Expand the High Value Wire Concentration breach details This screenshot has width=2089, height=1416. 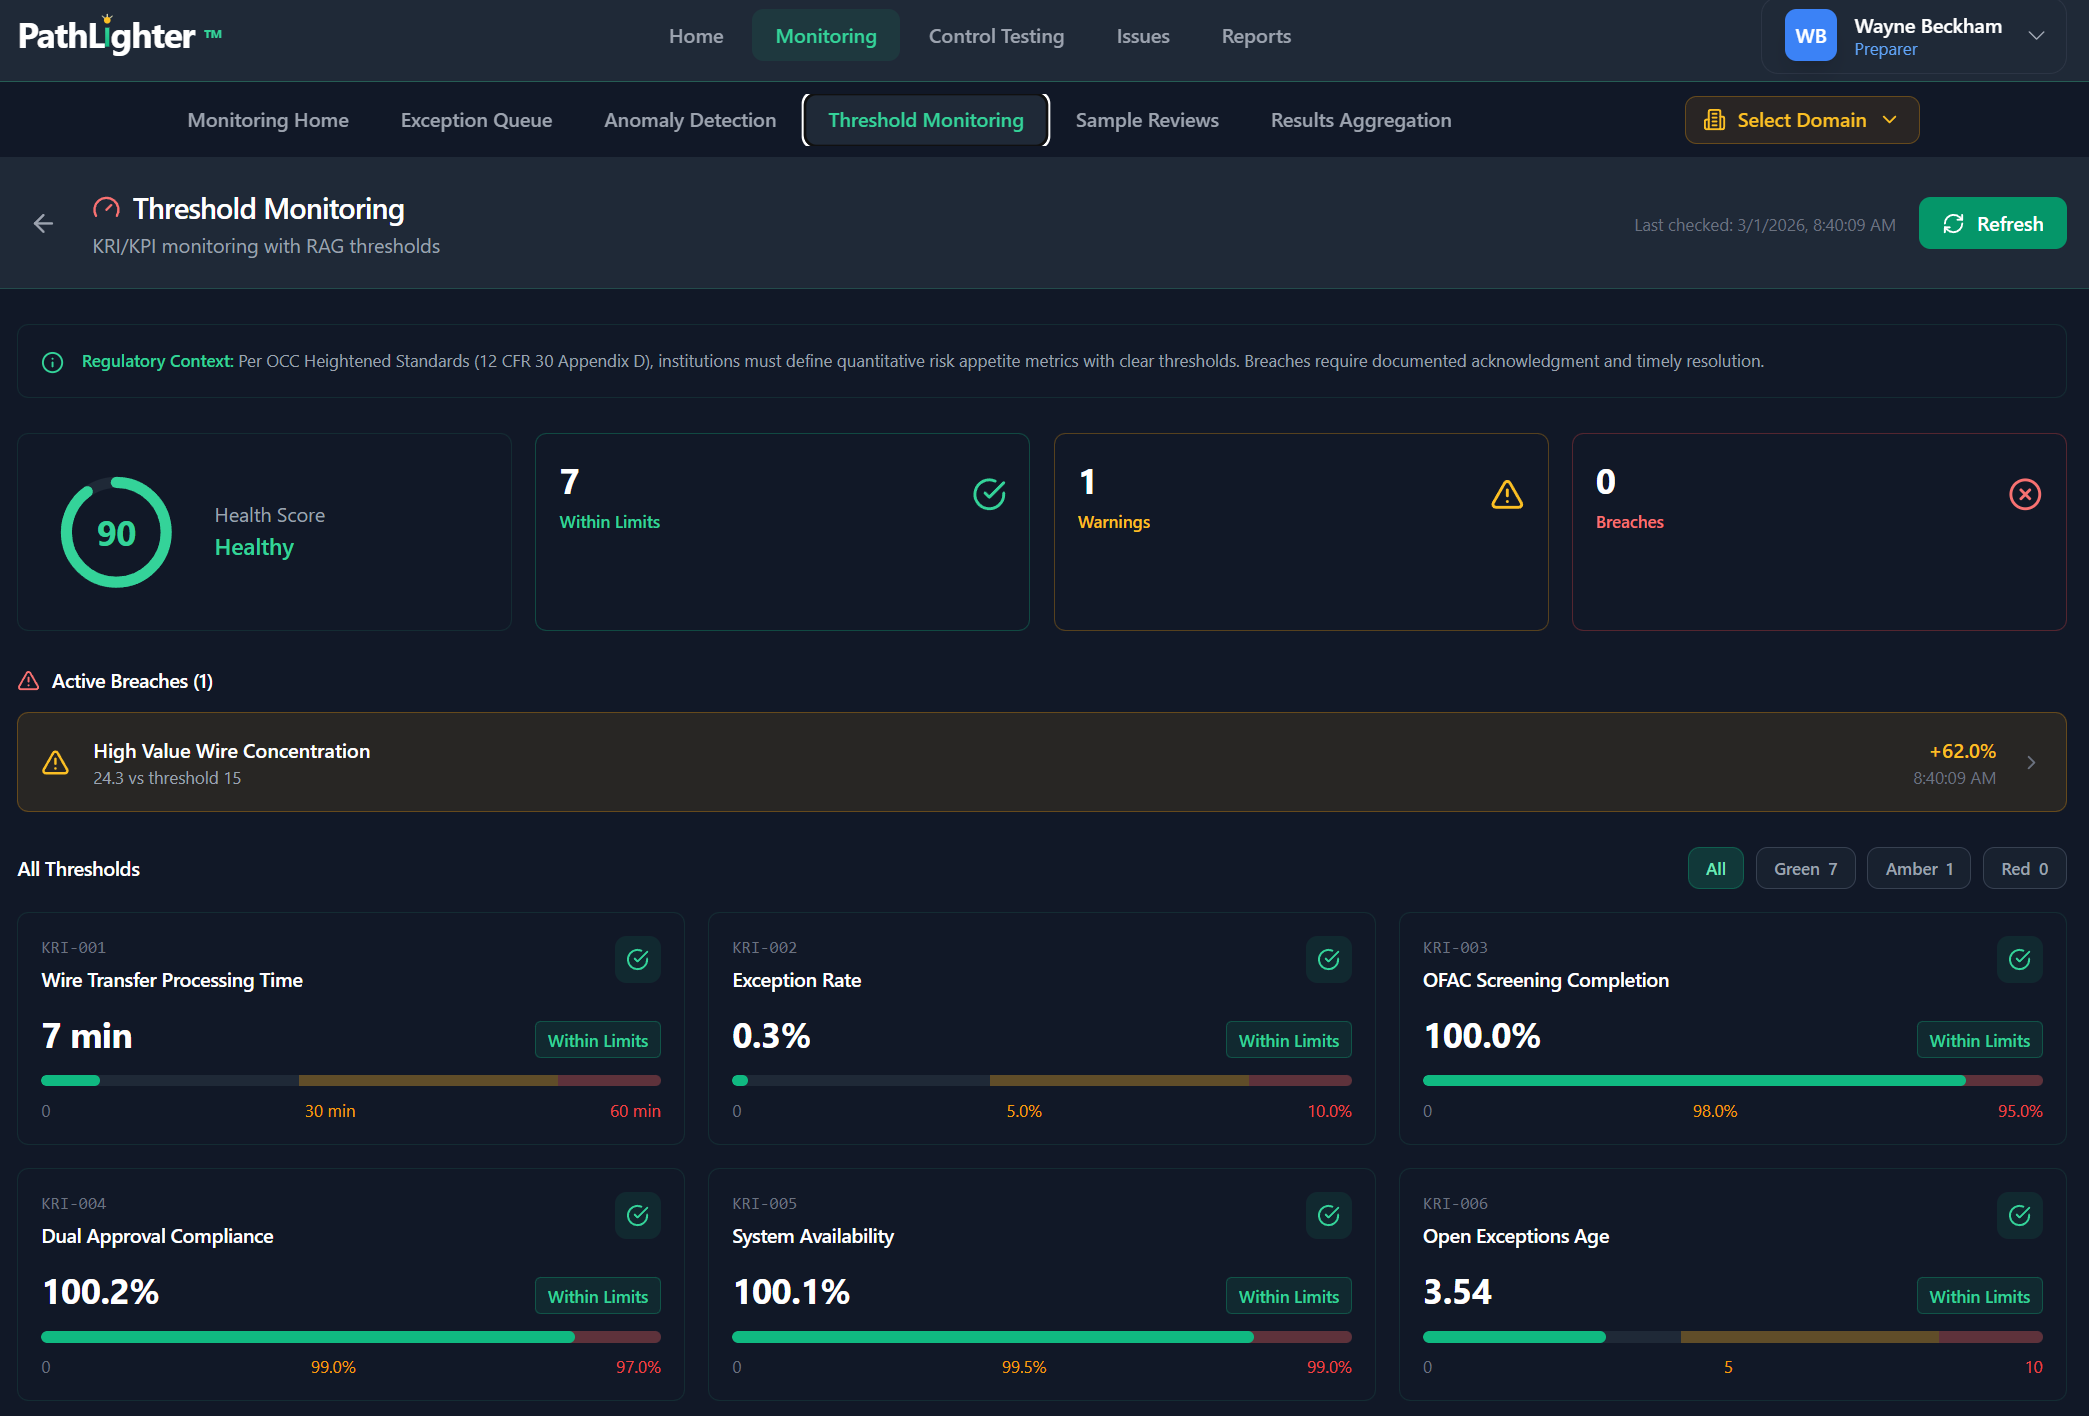point(2031,761)
